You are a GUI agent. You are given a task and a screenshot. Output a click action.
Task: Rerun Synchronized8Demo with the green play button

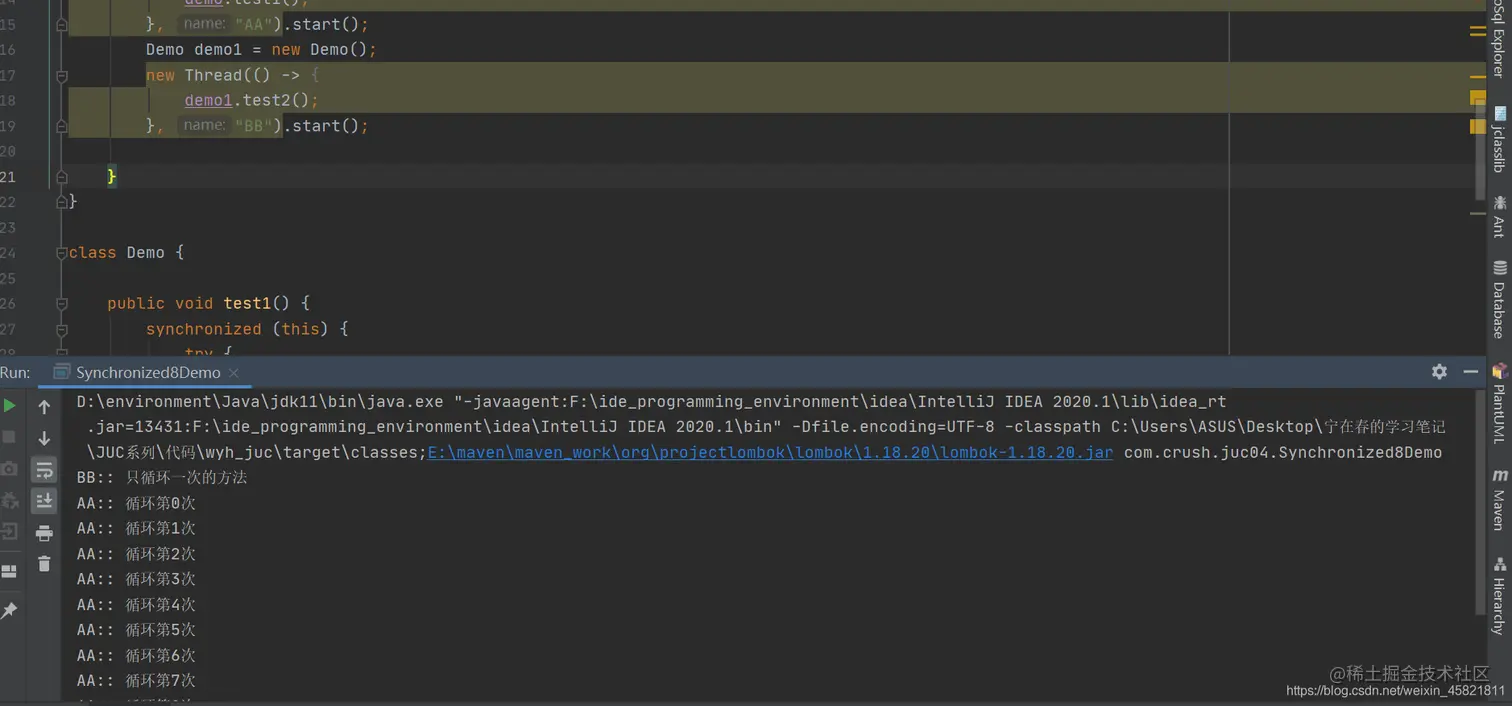9,406
